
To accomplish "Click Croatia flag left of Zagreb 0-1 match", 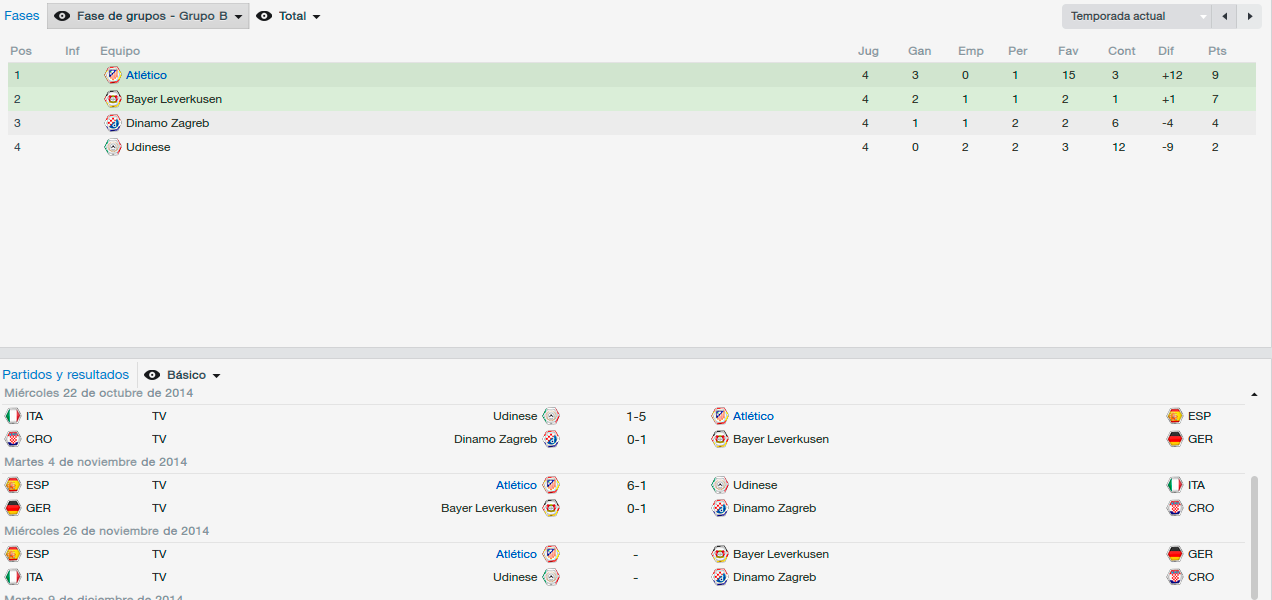I will point(13,439).
